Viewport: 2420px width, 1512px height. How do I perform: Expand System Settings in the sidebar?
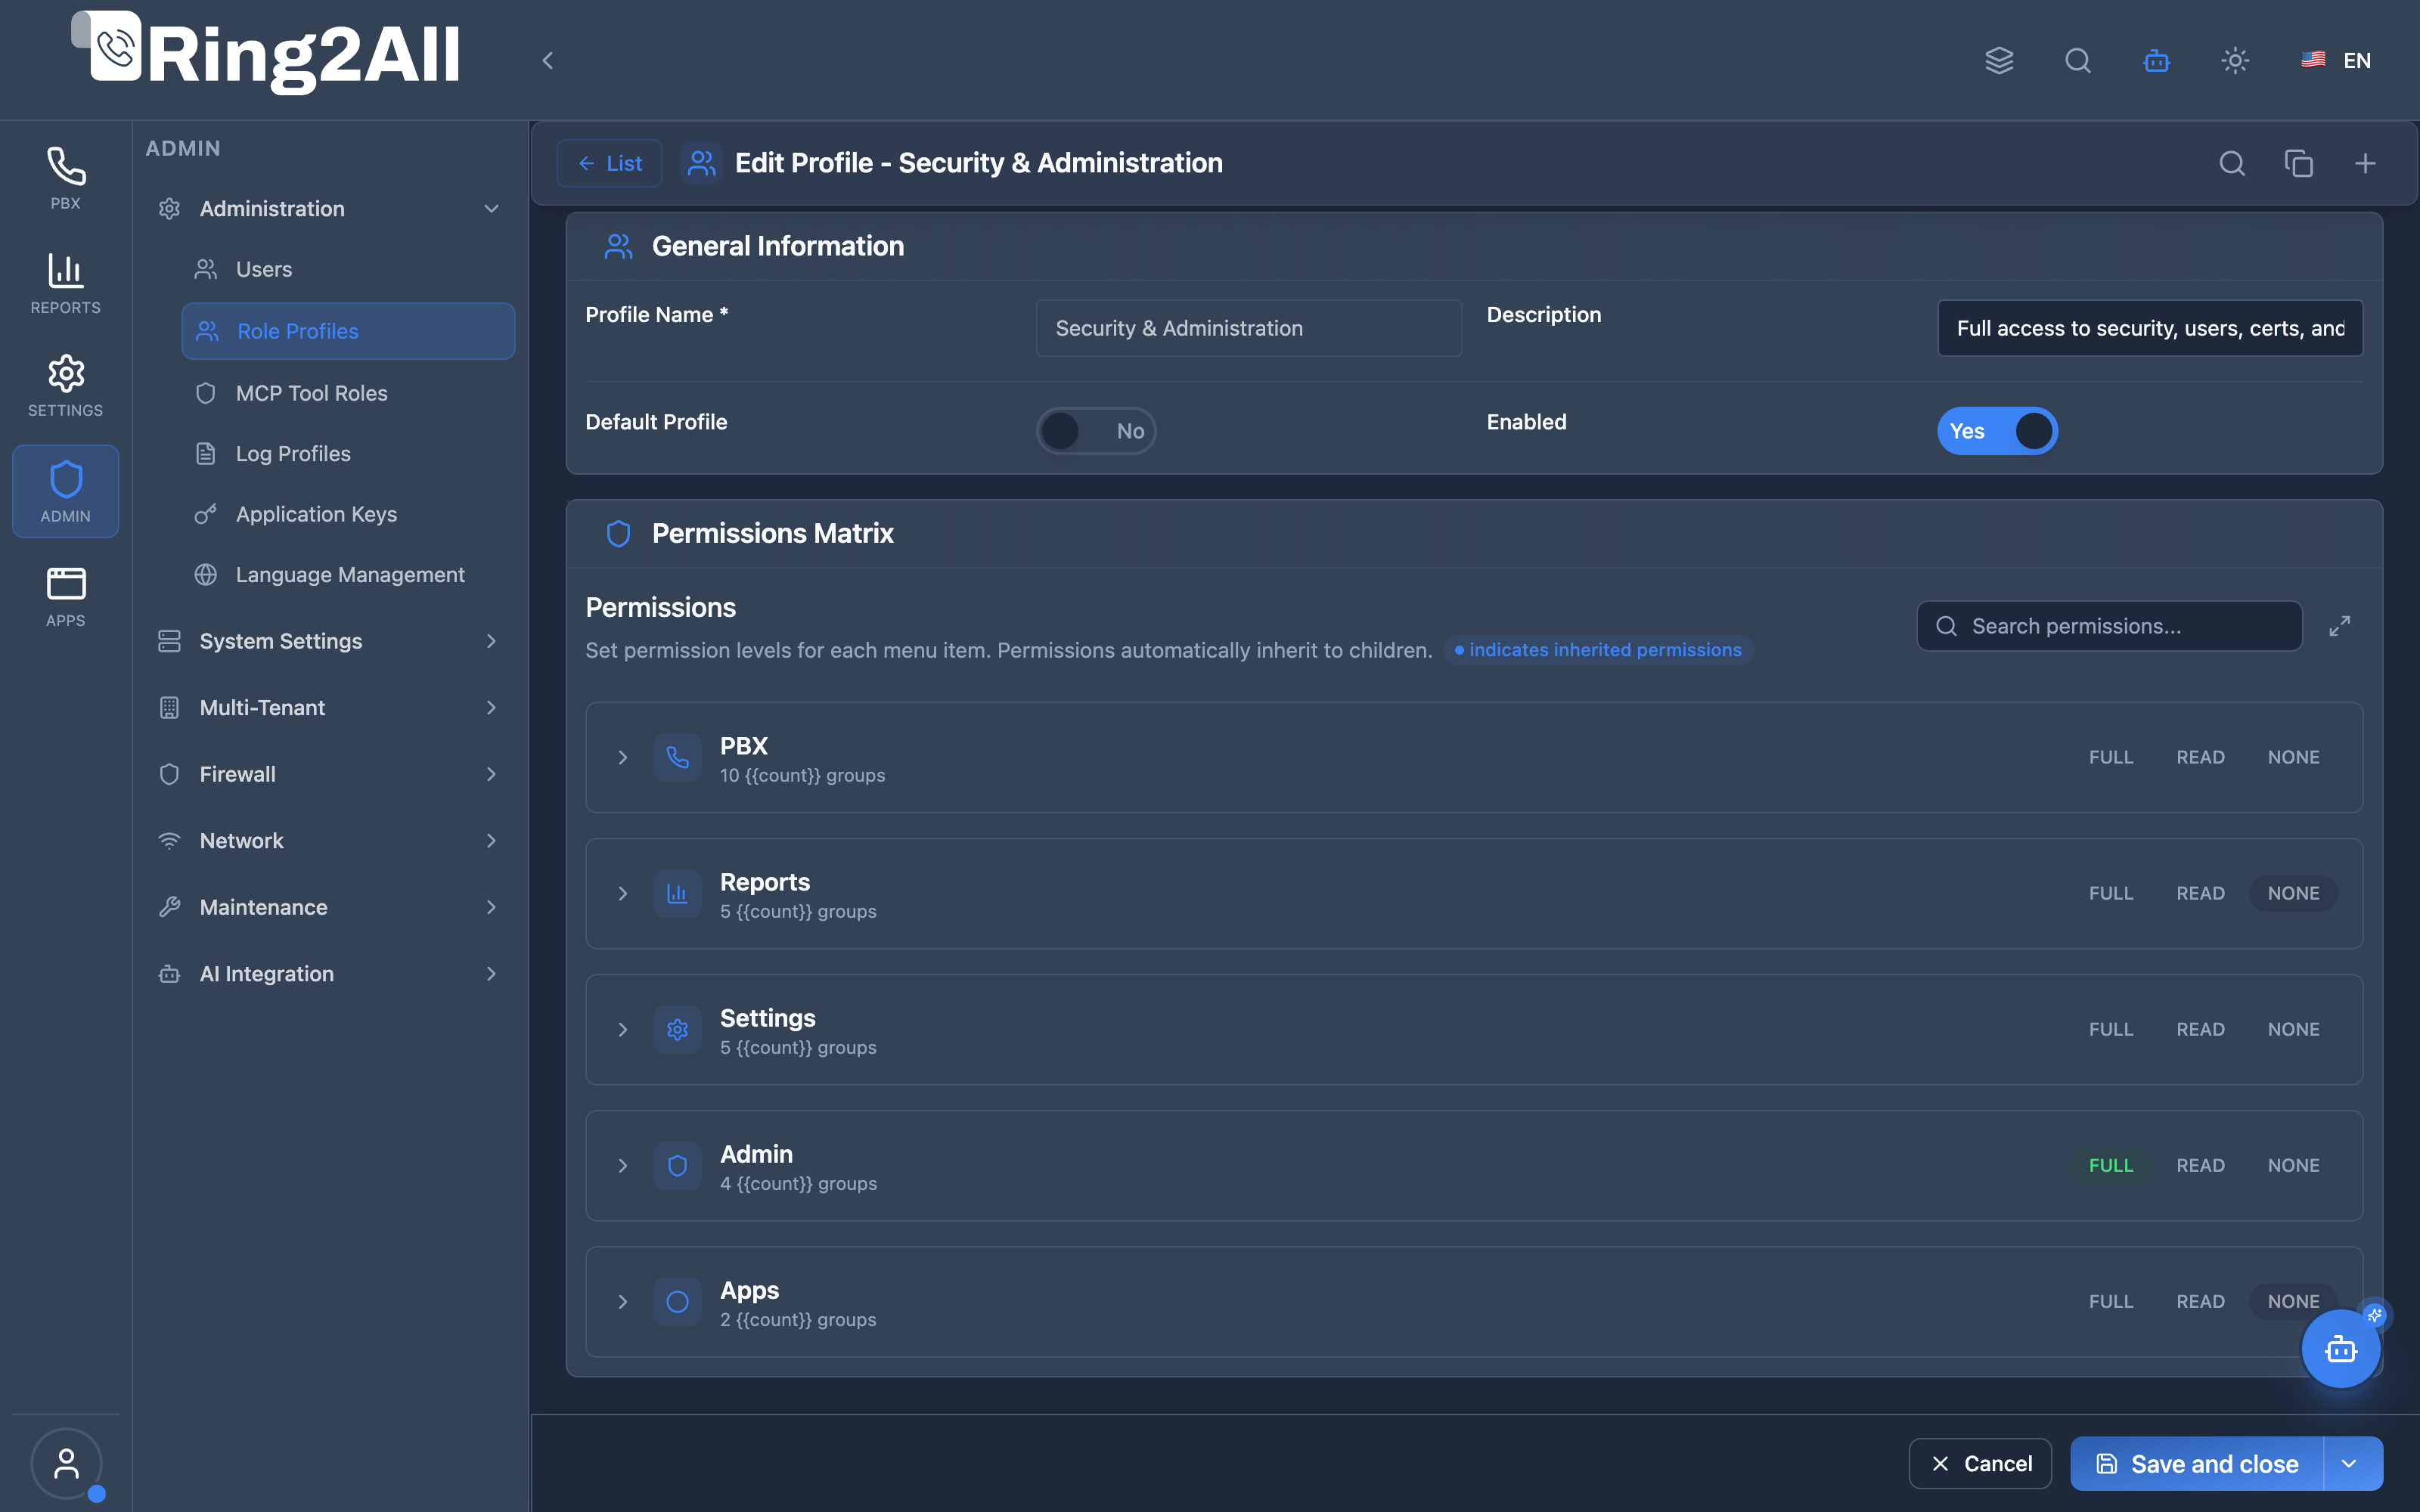pyautogui.click(x=330, y=641)
